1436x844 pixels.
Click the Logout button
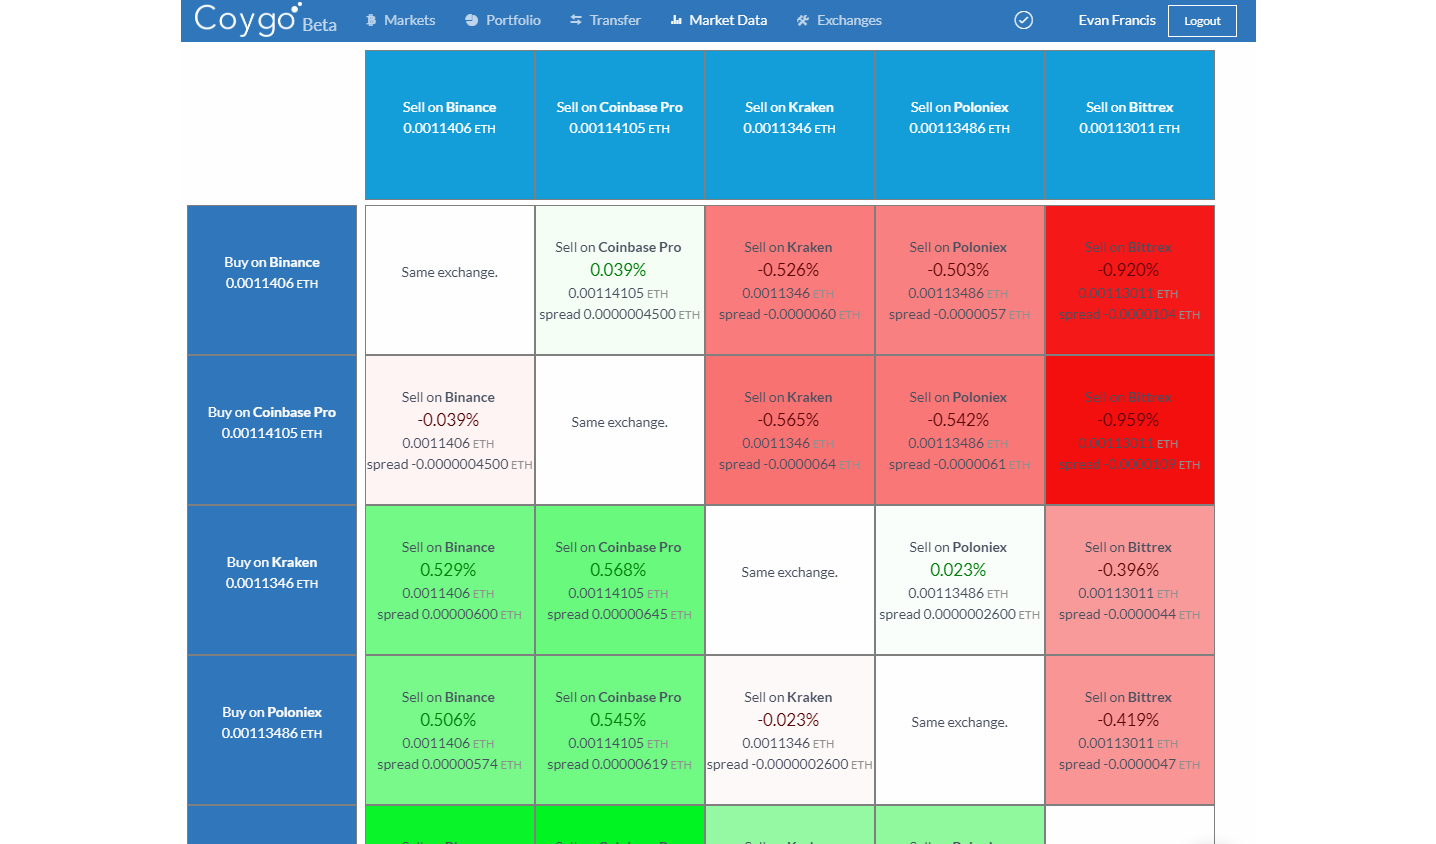pos(1202,21)
